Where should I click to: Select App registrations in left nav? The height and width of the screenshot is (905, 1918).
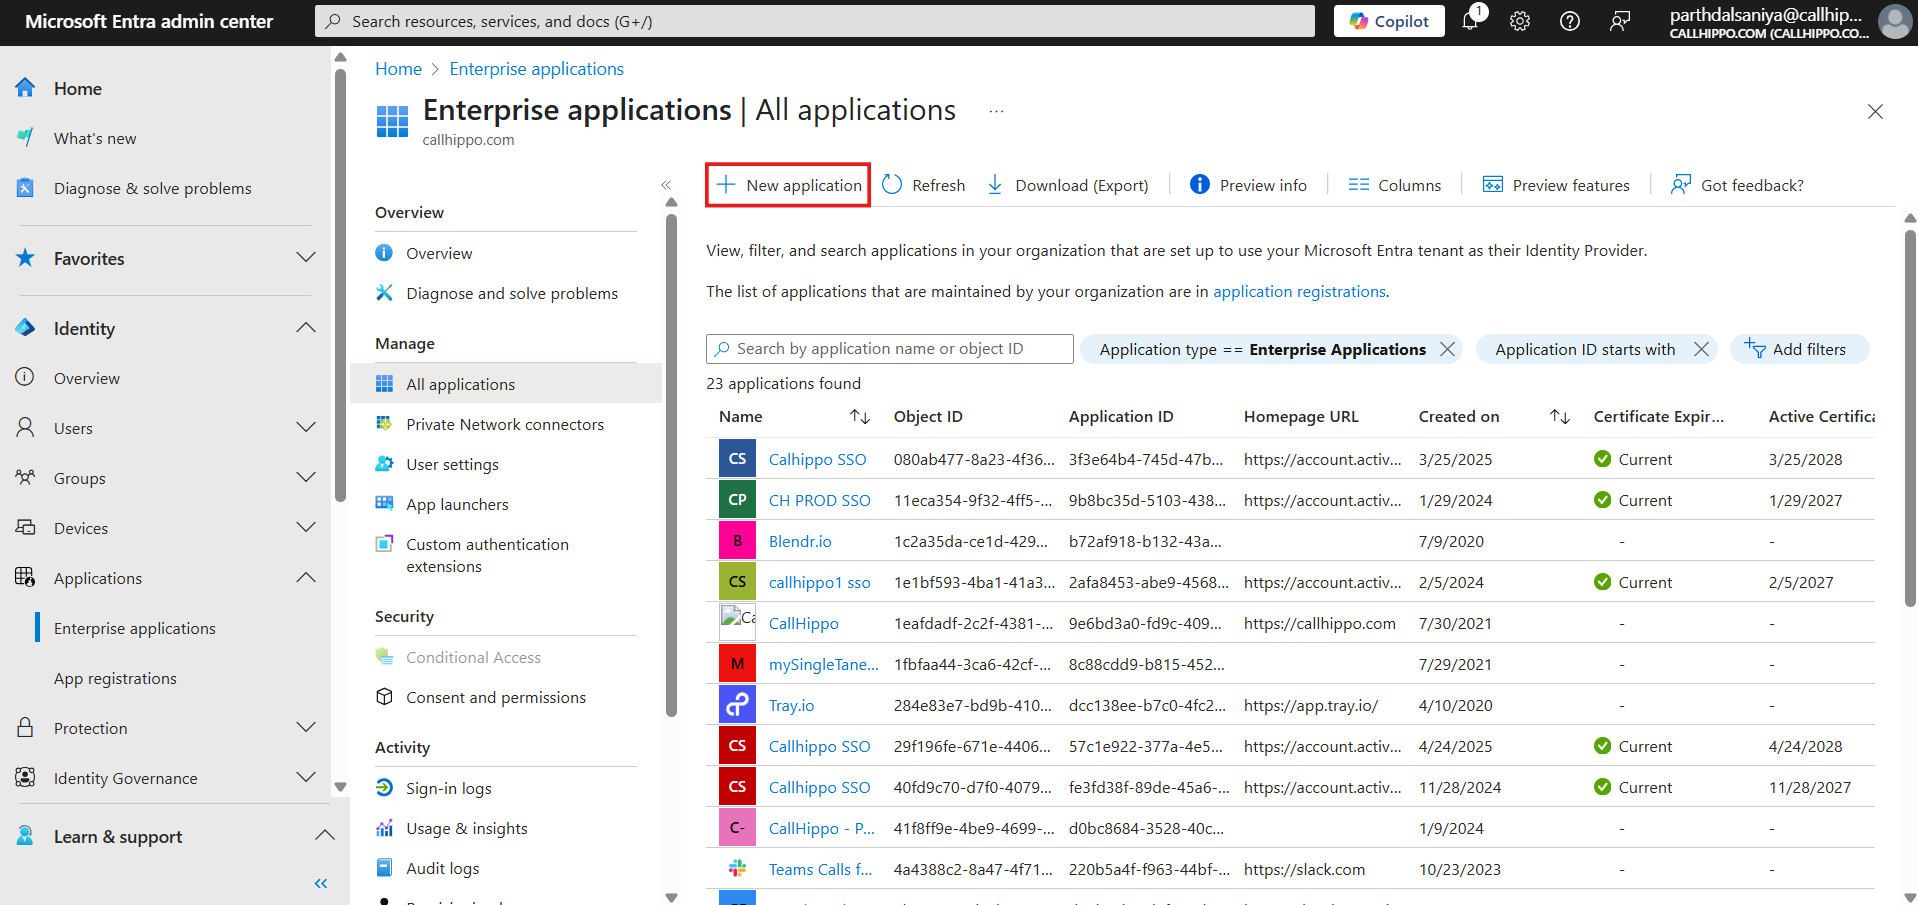pyautogui.click(x=115, y=678)
